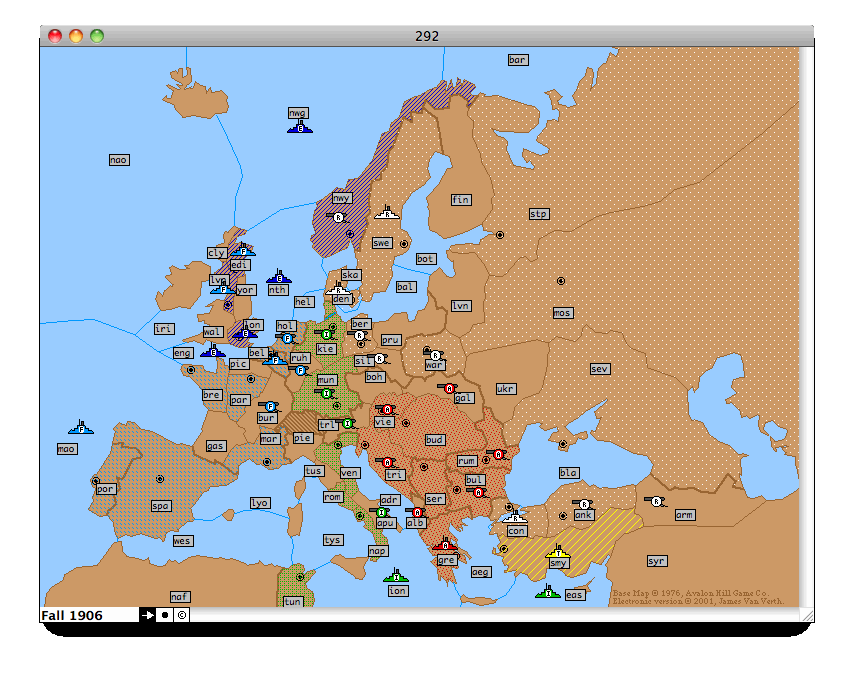Select the Austrian army in Albania
This screenshot has height=677, width=854.
[417, 512]
